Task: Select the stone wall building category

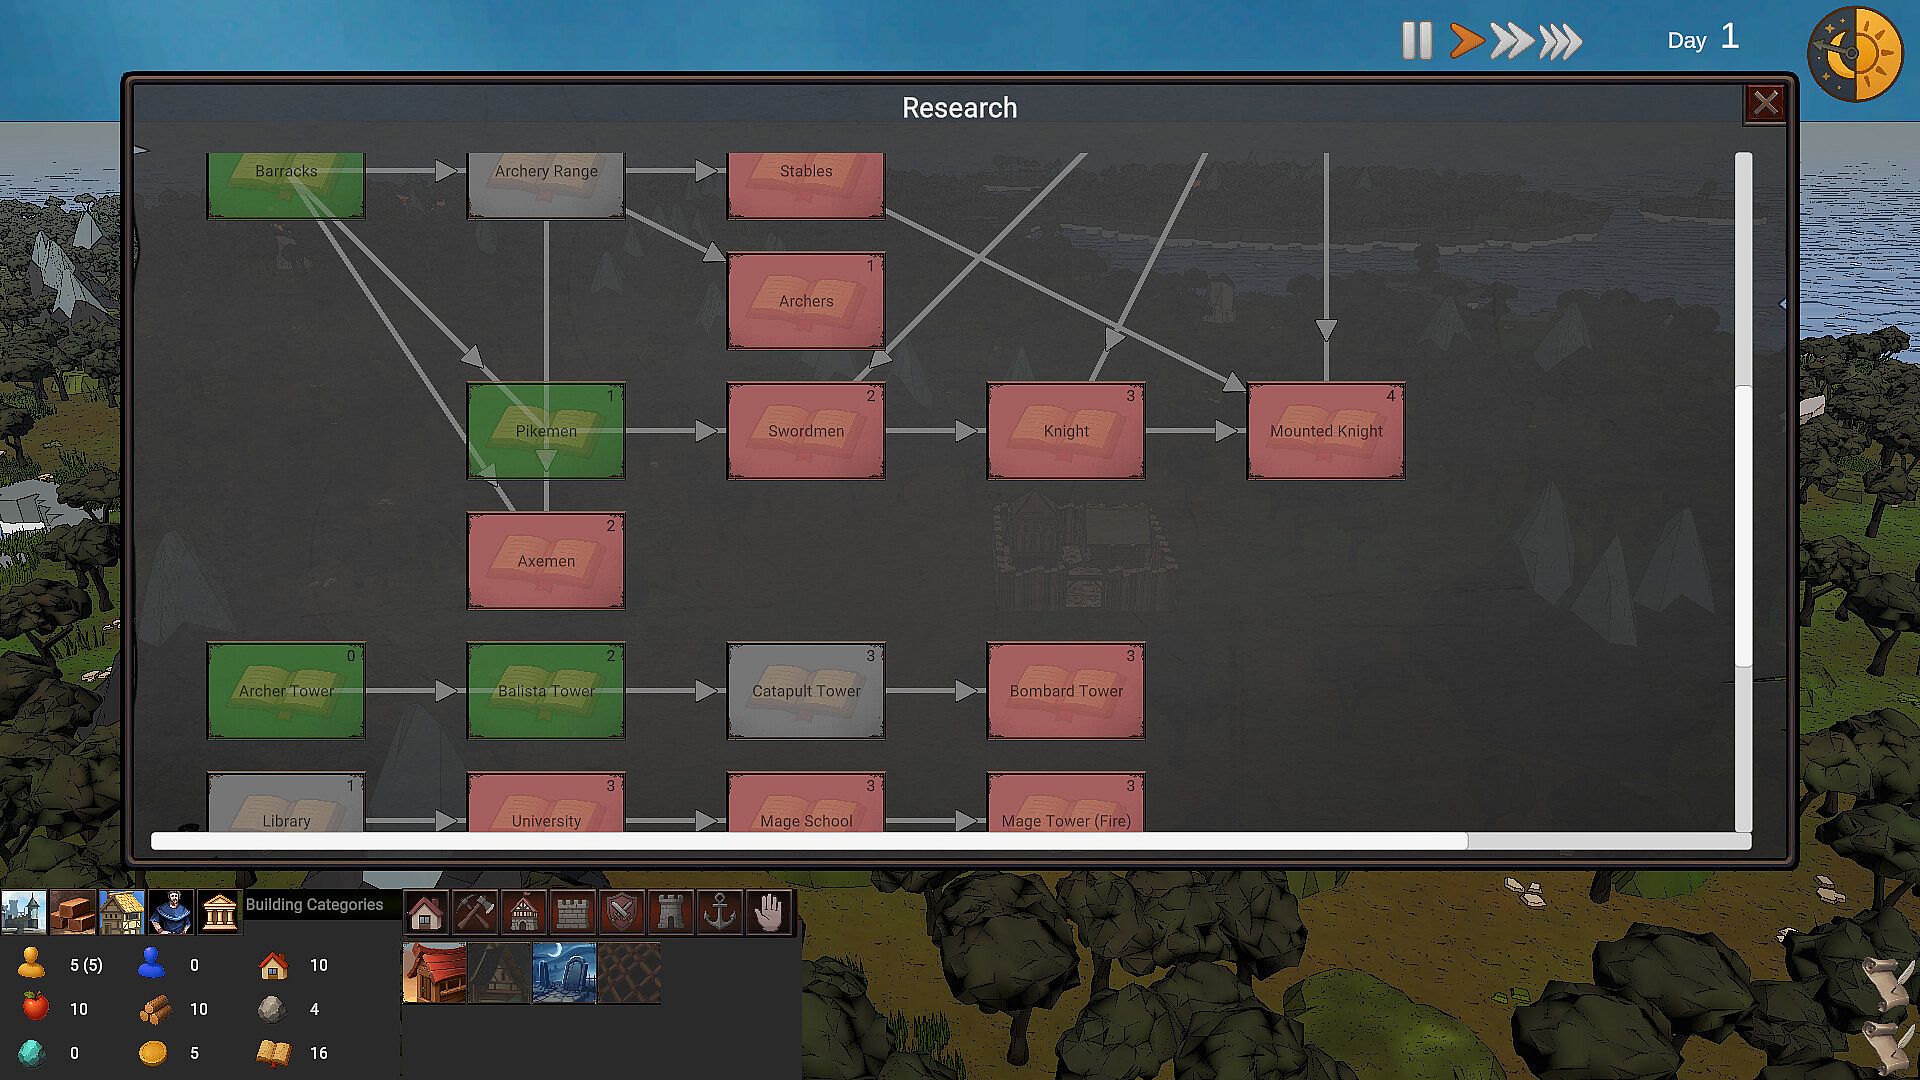Action: pyautogui.click(x=572, y=912)
